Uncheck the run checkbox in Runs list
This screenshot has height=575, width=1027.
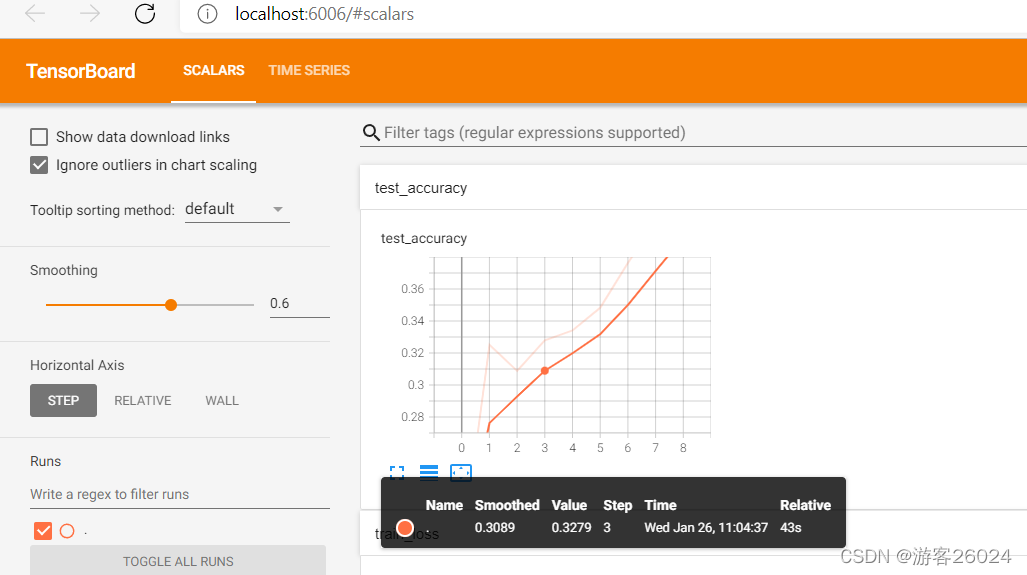pyautogui.click(x=43, y=531)
